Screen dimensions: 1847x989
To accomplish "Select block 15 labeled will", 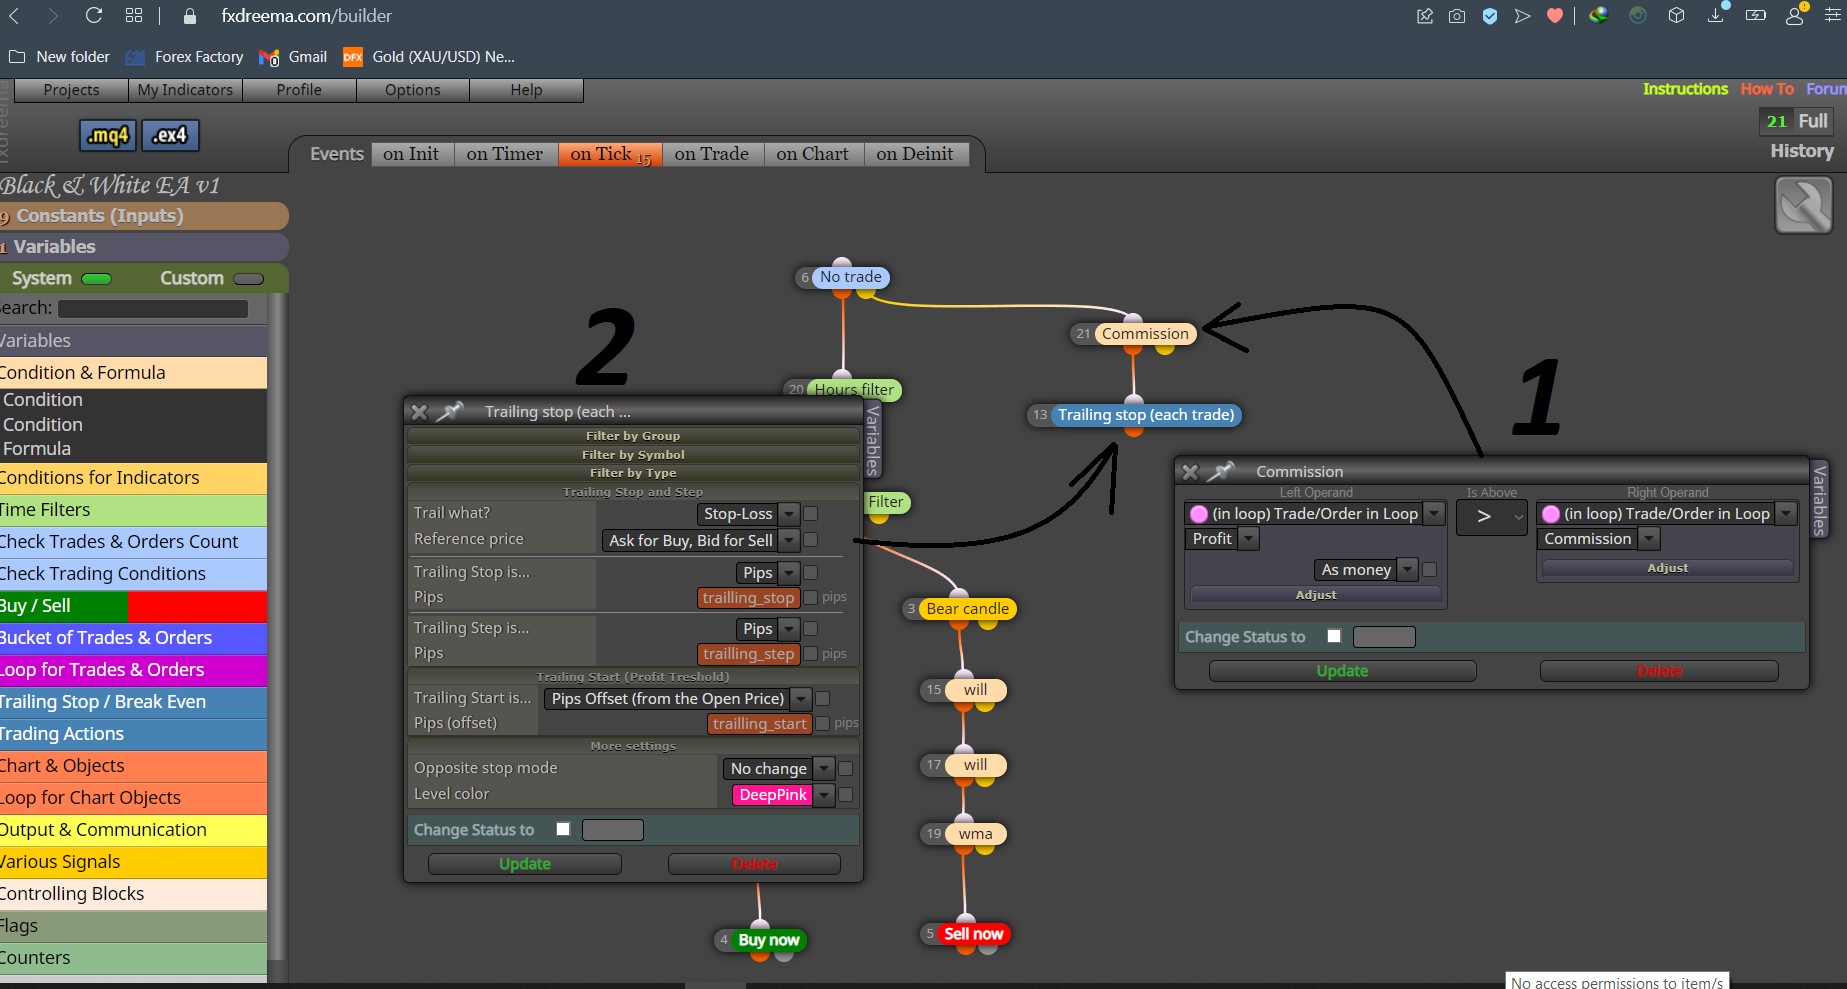I will (x=975, y=690).
